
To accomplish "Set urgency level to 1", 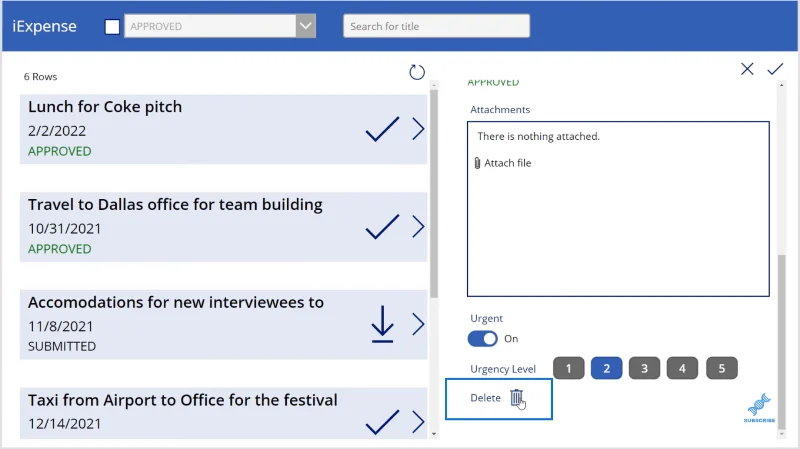I will pyautogui.click(x=568, y=368).
